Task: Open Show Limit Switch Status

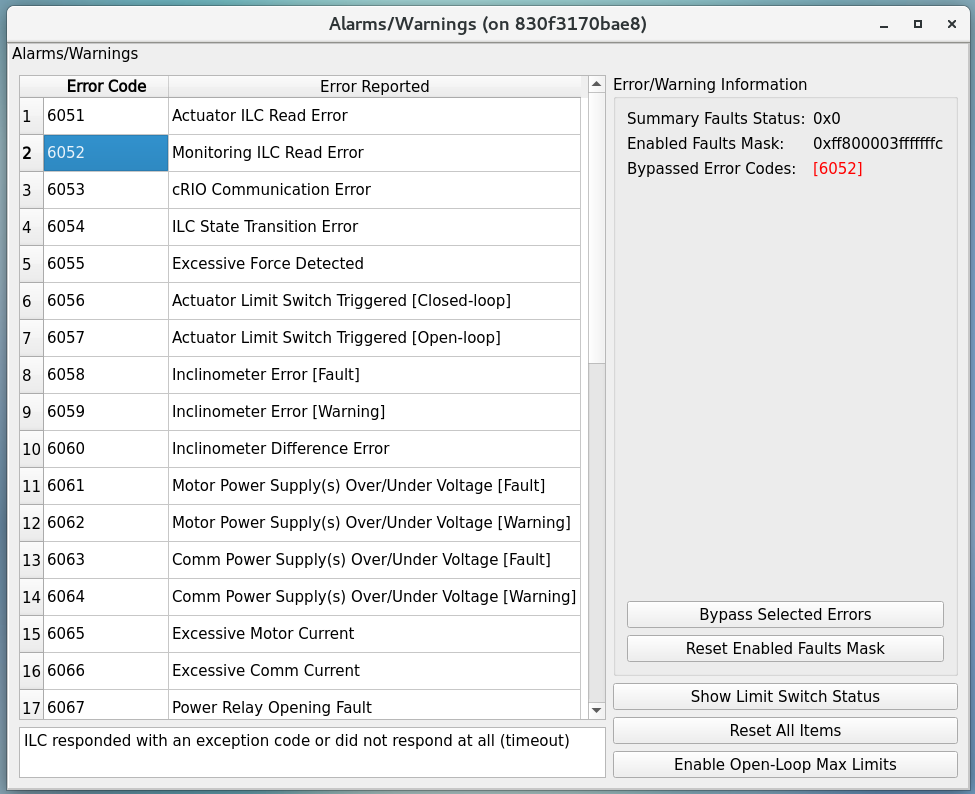Action: [785, 696]
